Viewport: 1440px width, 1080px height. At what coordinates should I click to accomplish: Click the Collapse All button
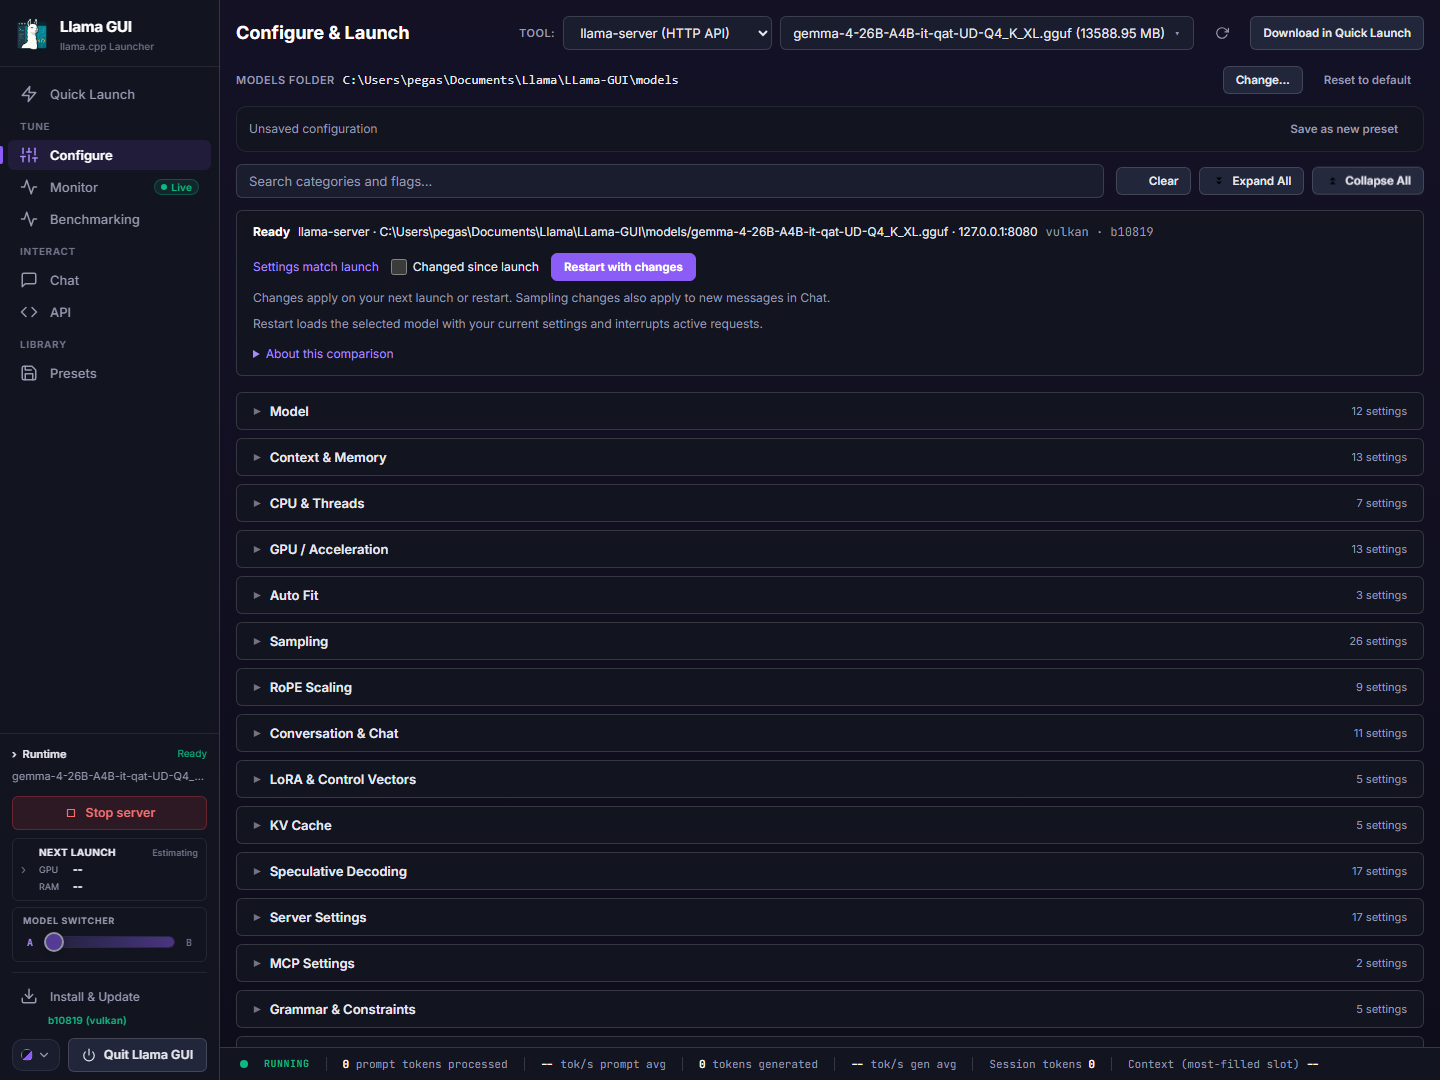1367,181
